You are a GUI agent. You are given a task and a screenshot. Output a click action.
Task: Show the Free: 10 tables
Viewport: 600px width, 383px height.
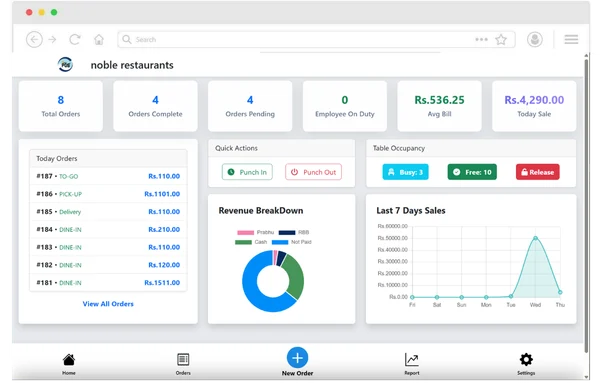[x=472, y=172]
